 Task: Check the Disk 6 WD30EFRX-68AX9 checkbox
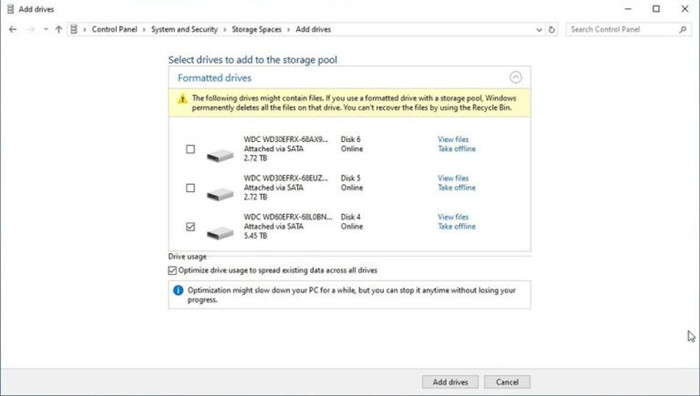pyautogui.click(x=191, y=149)
